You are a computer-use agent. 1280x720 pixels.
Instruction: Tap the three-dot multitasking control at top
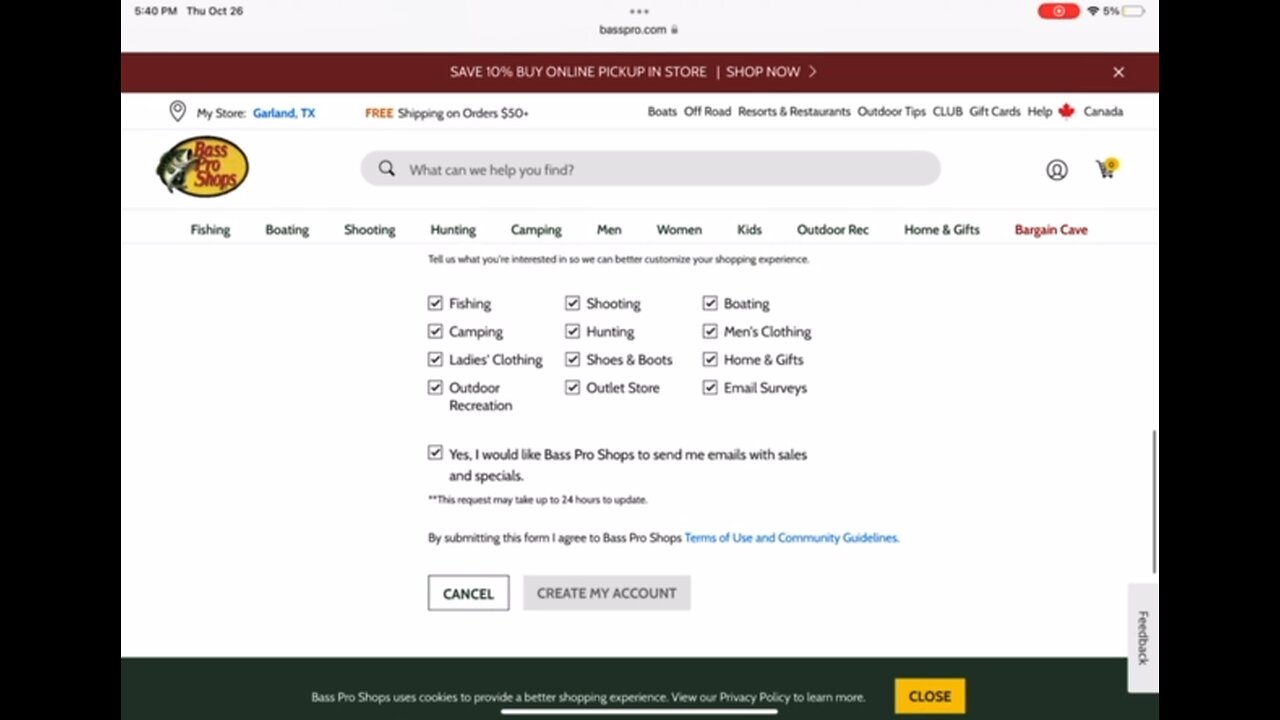click(639, 12)
